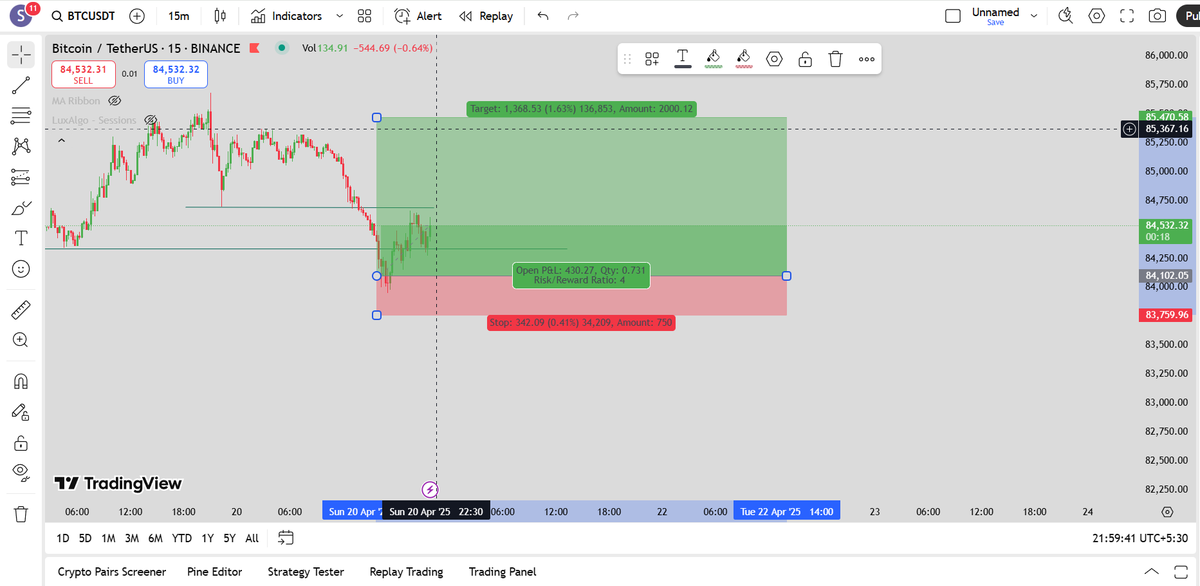Open the Strategy Tester tab
Screen dimensions: 1200x586
click(x=306, y=572)
